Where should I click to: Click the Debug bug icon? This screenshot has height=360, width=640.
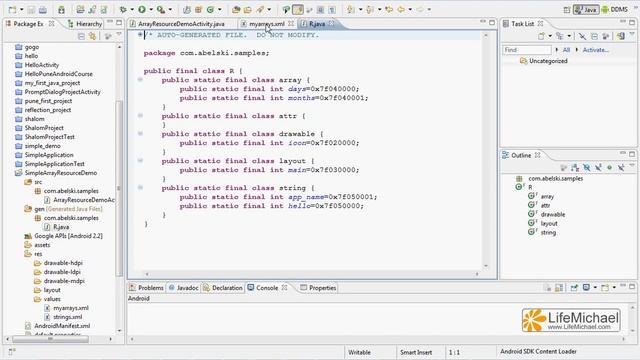[x=123, y=9]
